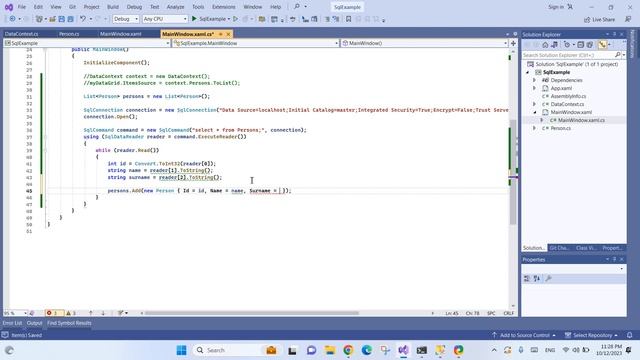Collapse the MainWindow.xaml node
The image size is (640, 360).
(534, 112)
